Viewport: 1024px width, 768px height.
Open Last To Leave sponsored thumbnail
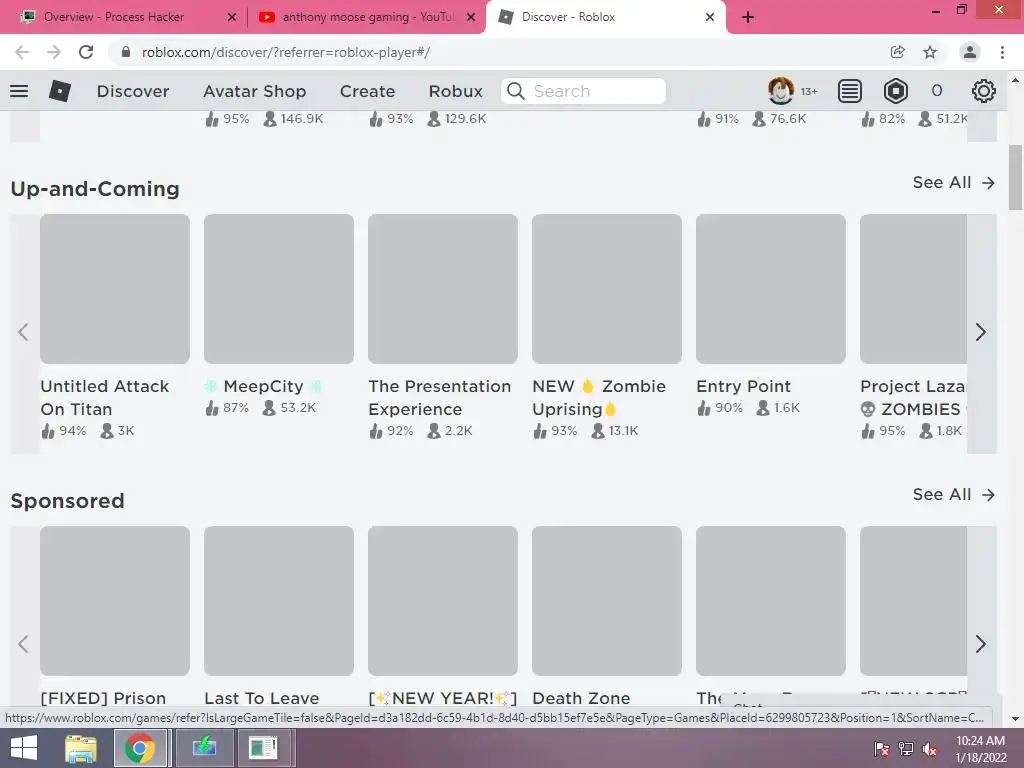pos(279,601)
